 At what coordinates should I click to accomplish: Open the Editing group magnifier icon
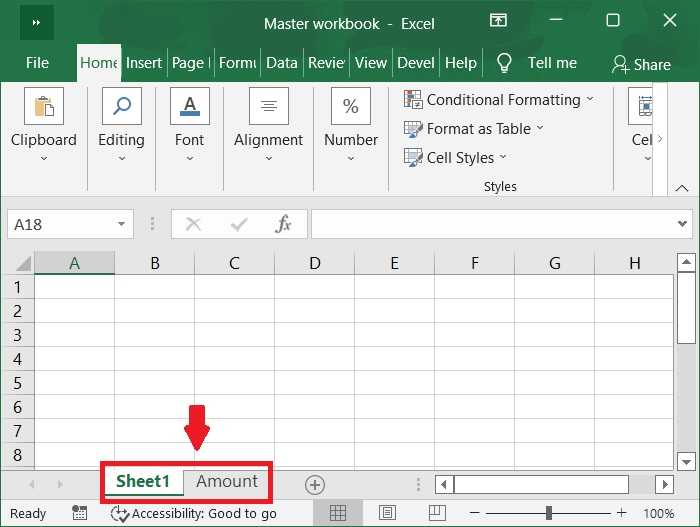[x=122, y=106]
